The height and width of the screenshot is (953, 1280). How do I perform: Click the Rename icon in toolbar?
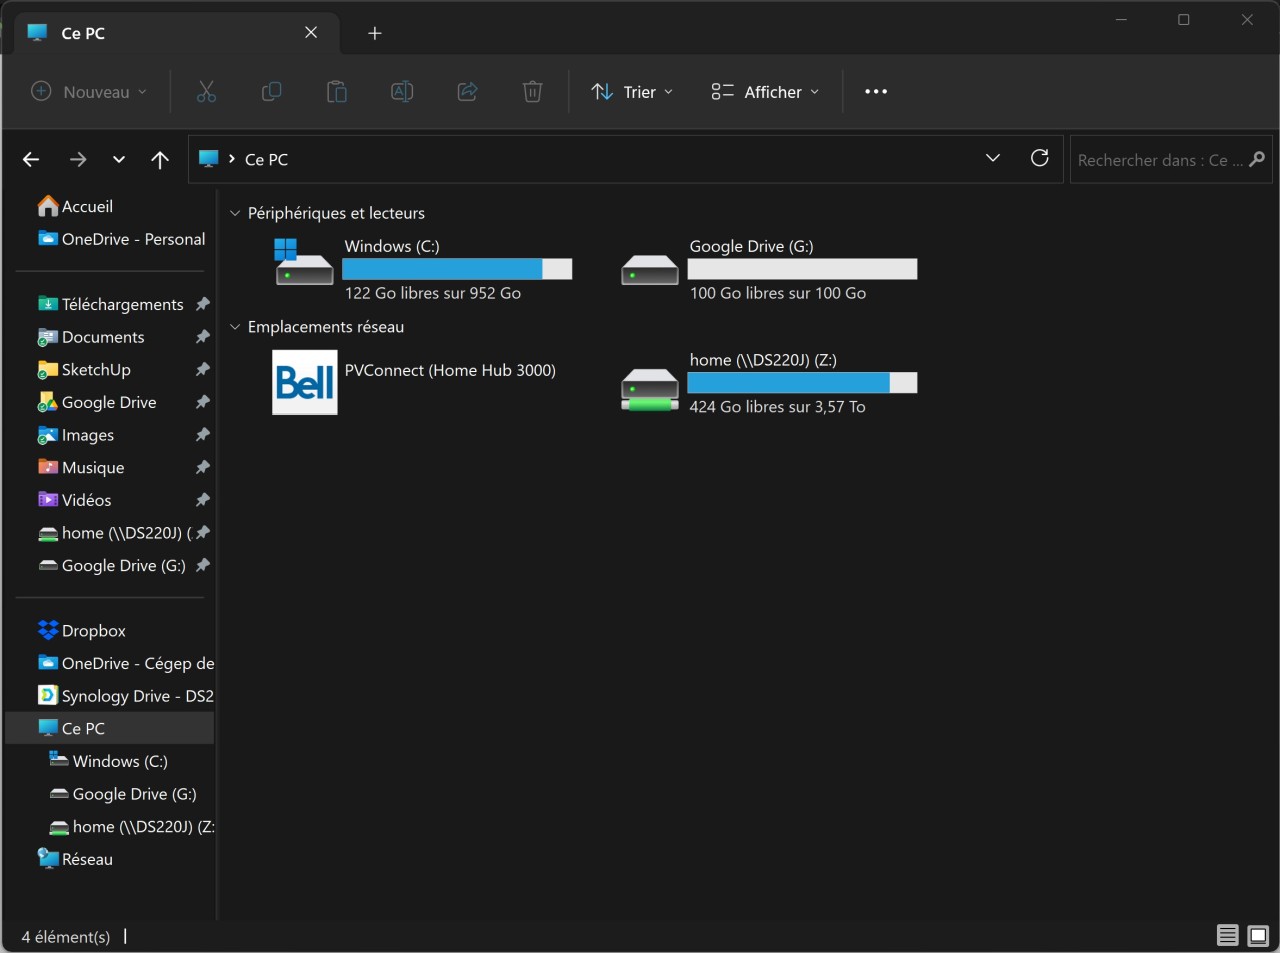coord(402,92)
